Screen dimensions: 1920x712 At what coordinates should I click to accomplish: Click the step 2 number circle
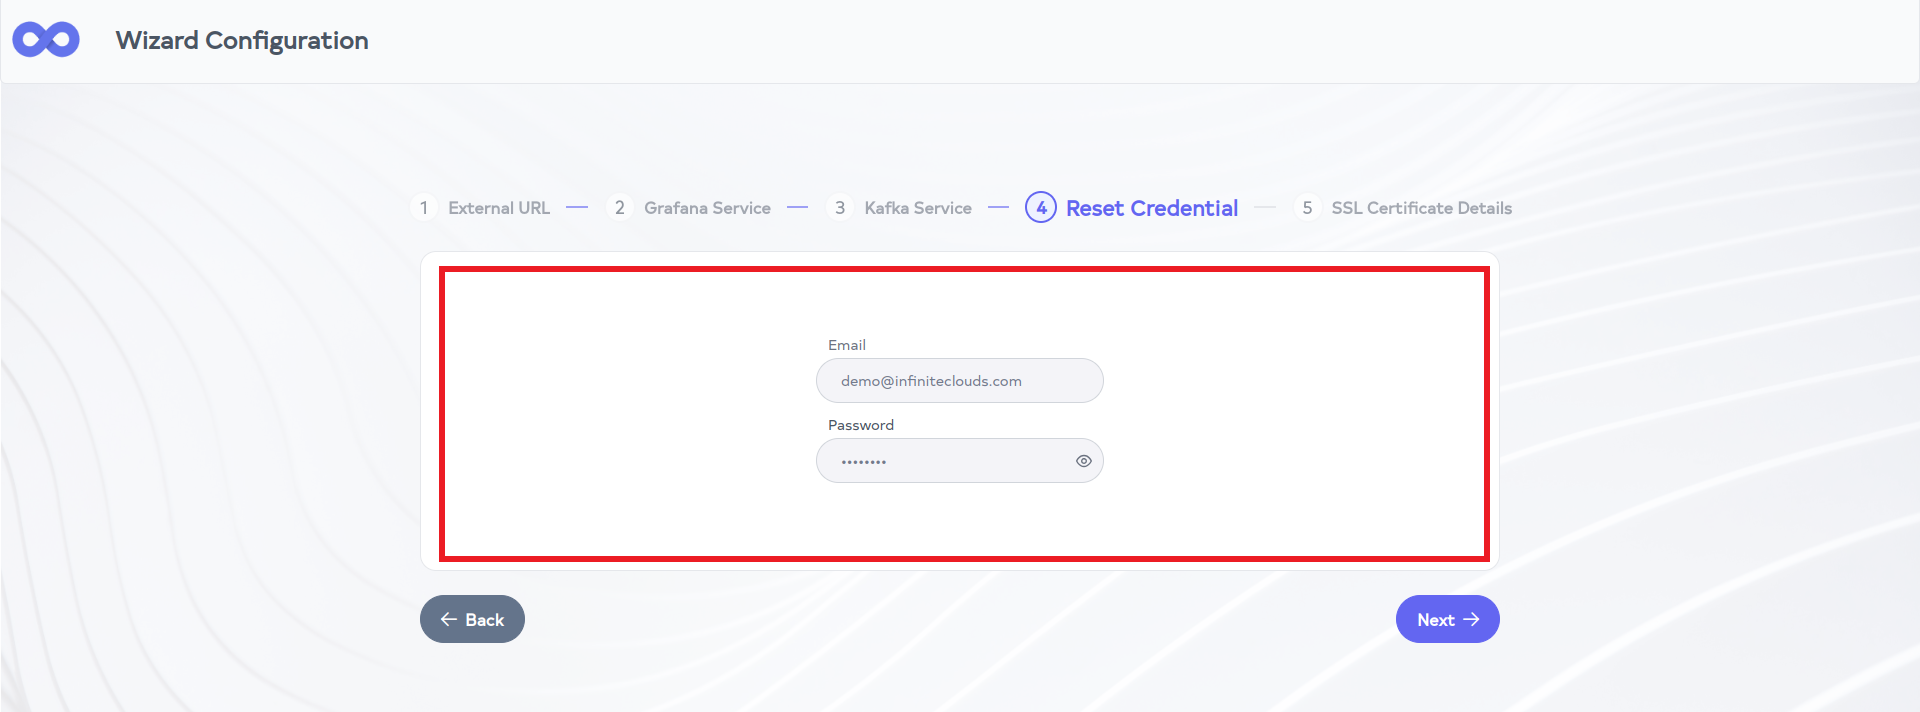click(620, 208)
